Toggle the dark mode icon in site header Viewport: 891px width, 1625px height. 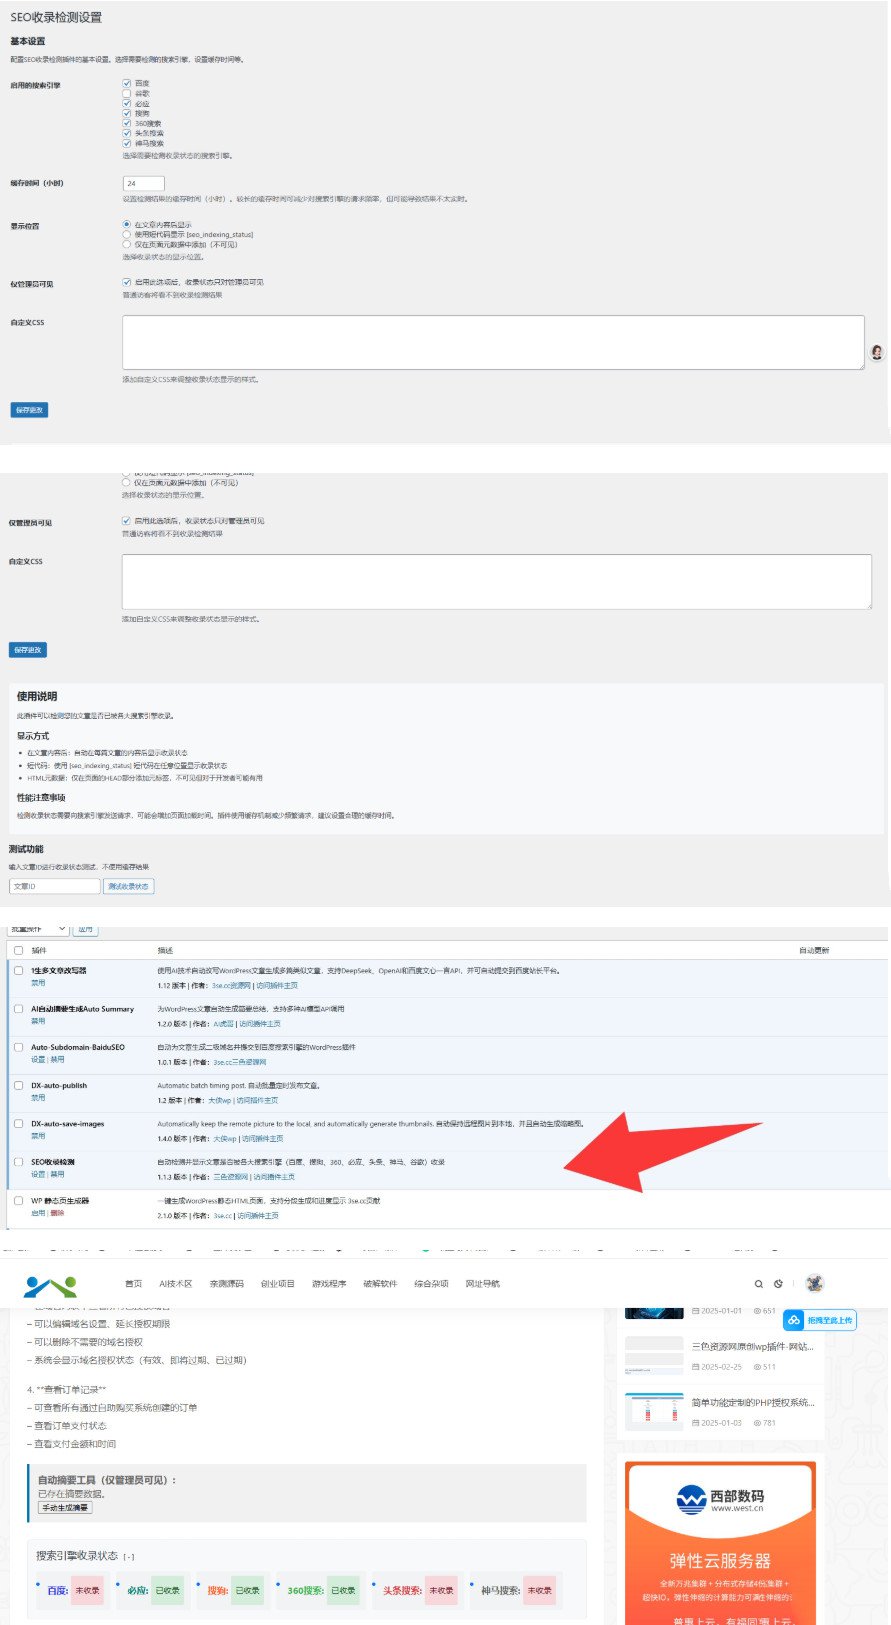point(778,1284)
